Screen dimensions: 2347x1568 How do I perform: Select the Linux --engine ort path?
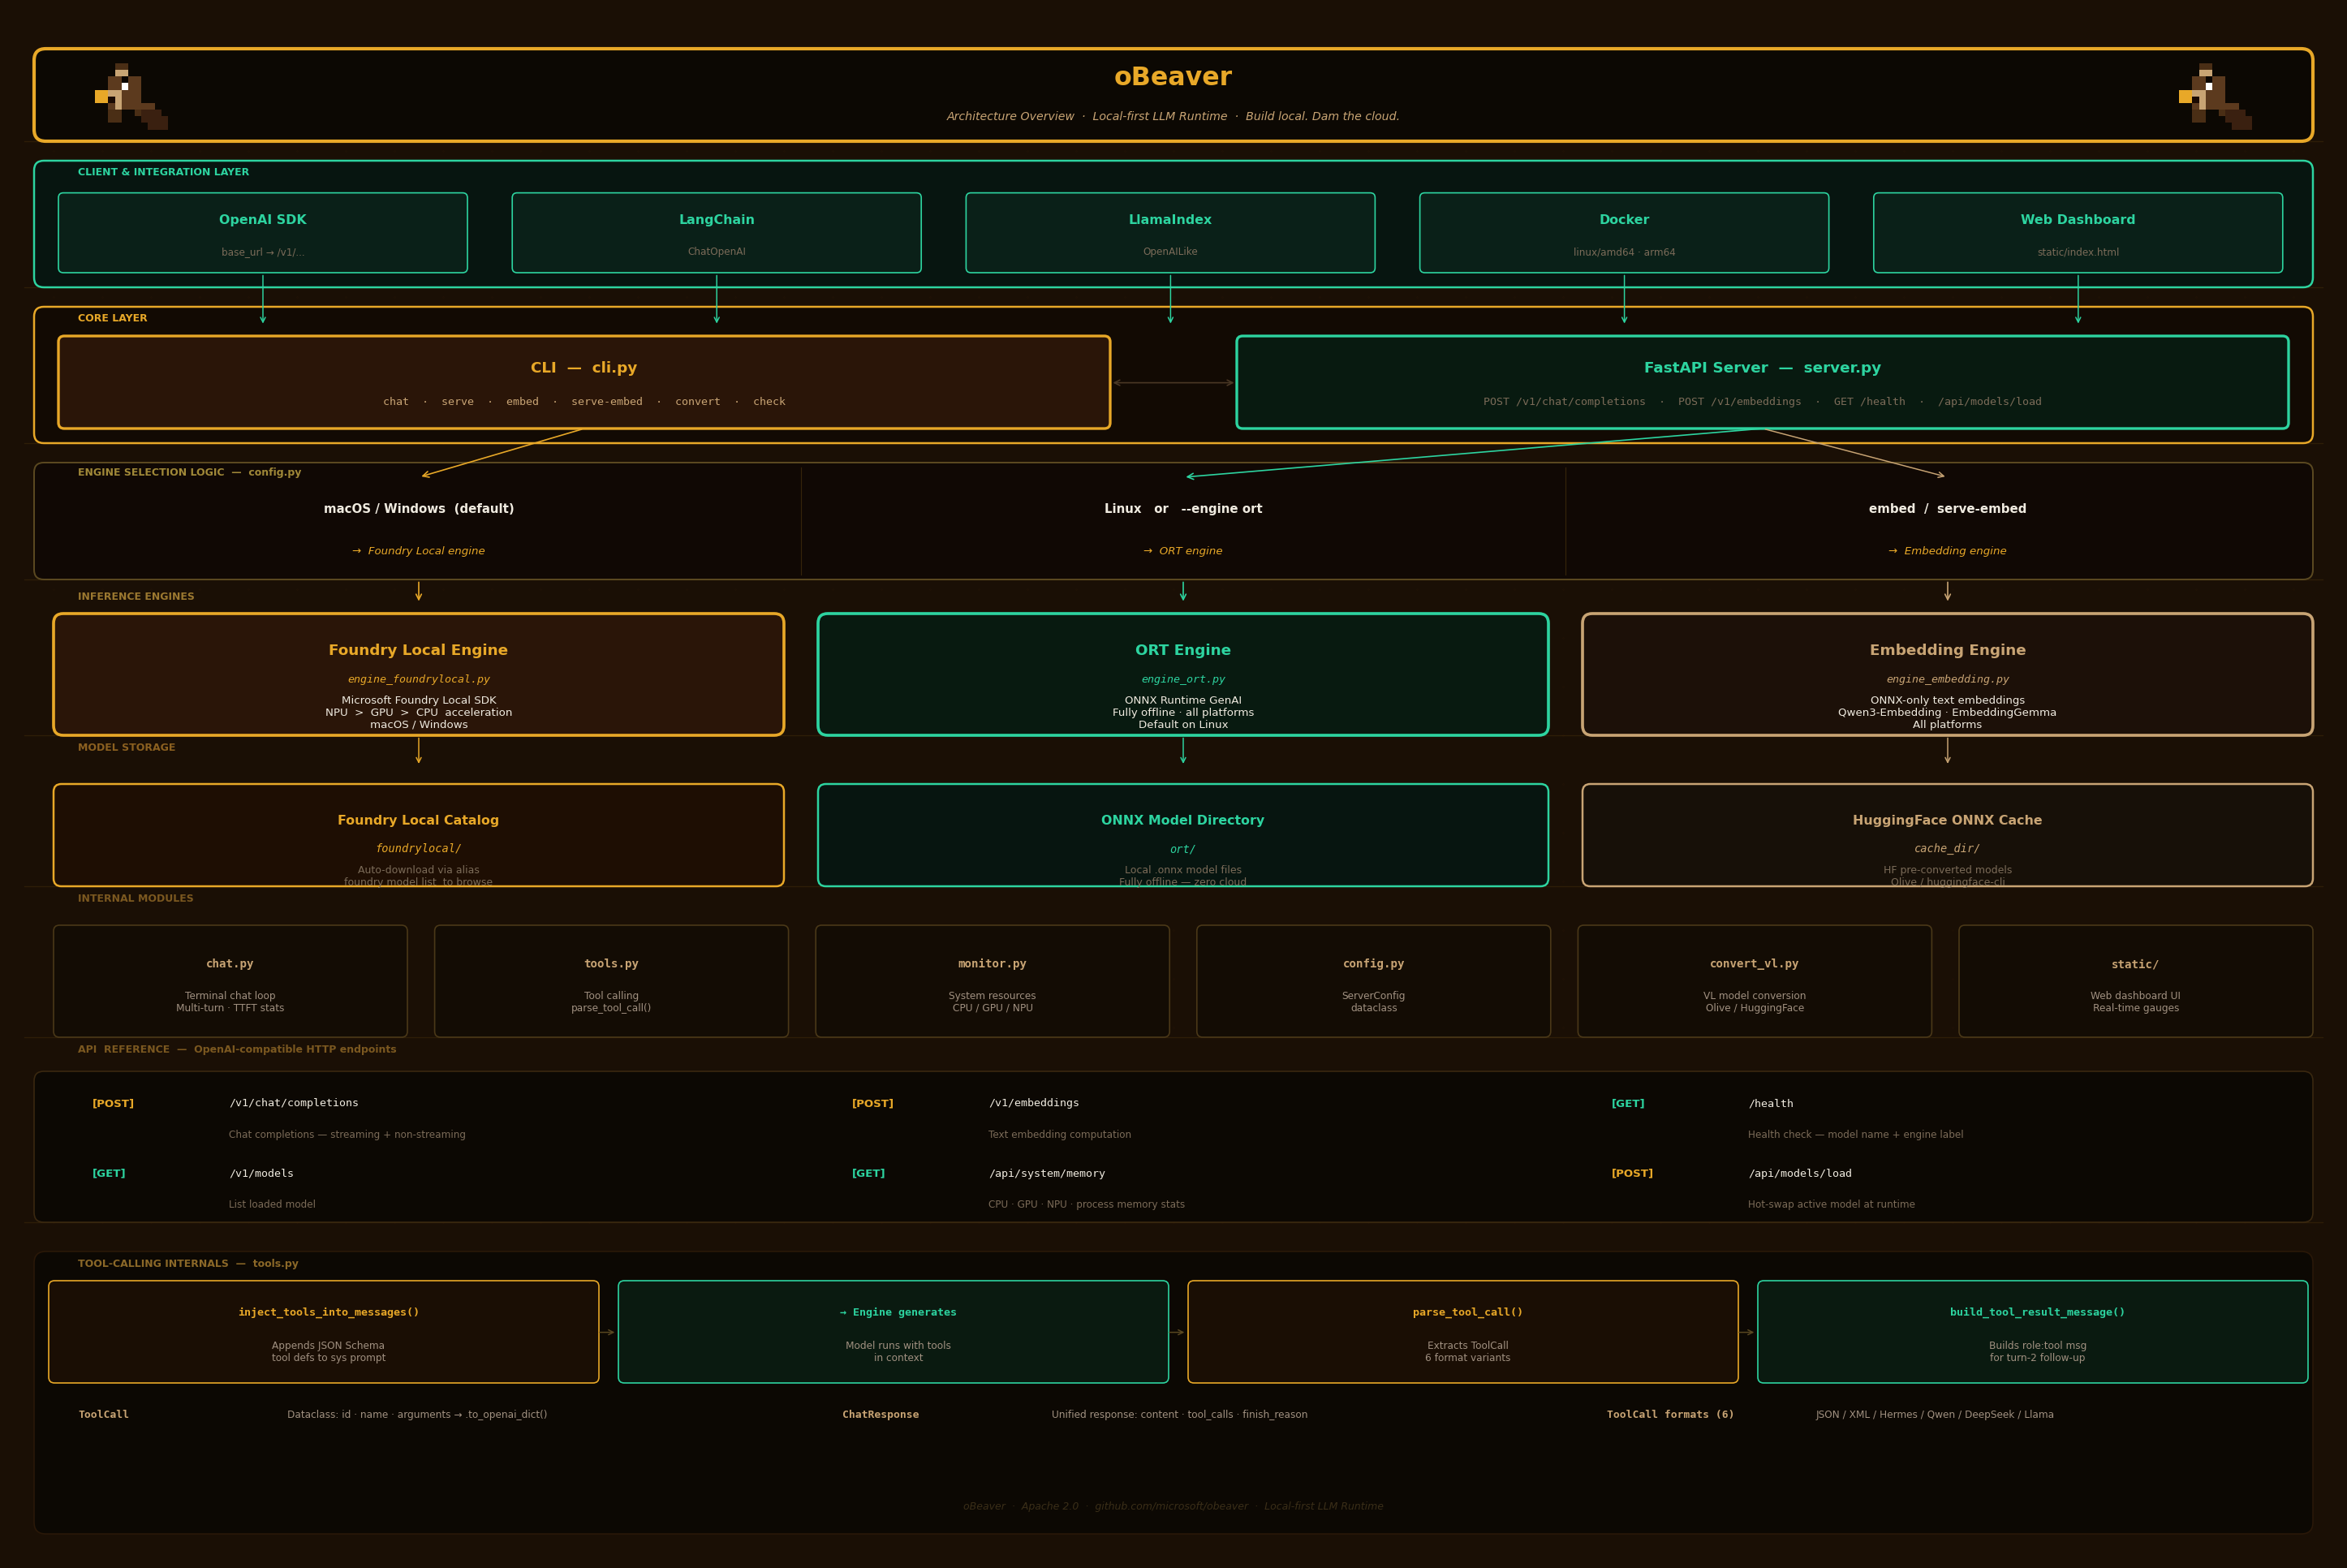coord(1183,521)
